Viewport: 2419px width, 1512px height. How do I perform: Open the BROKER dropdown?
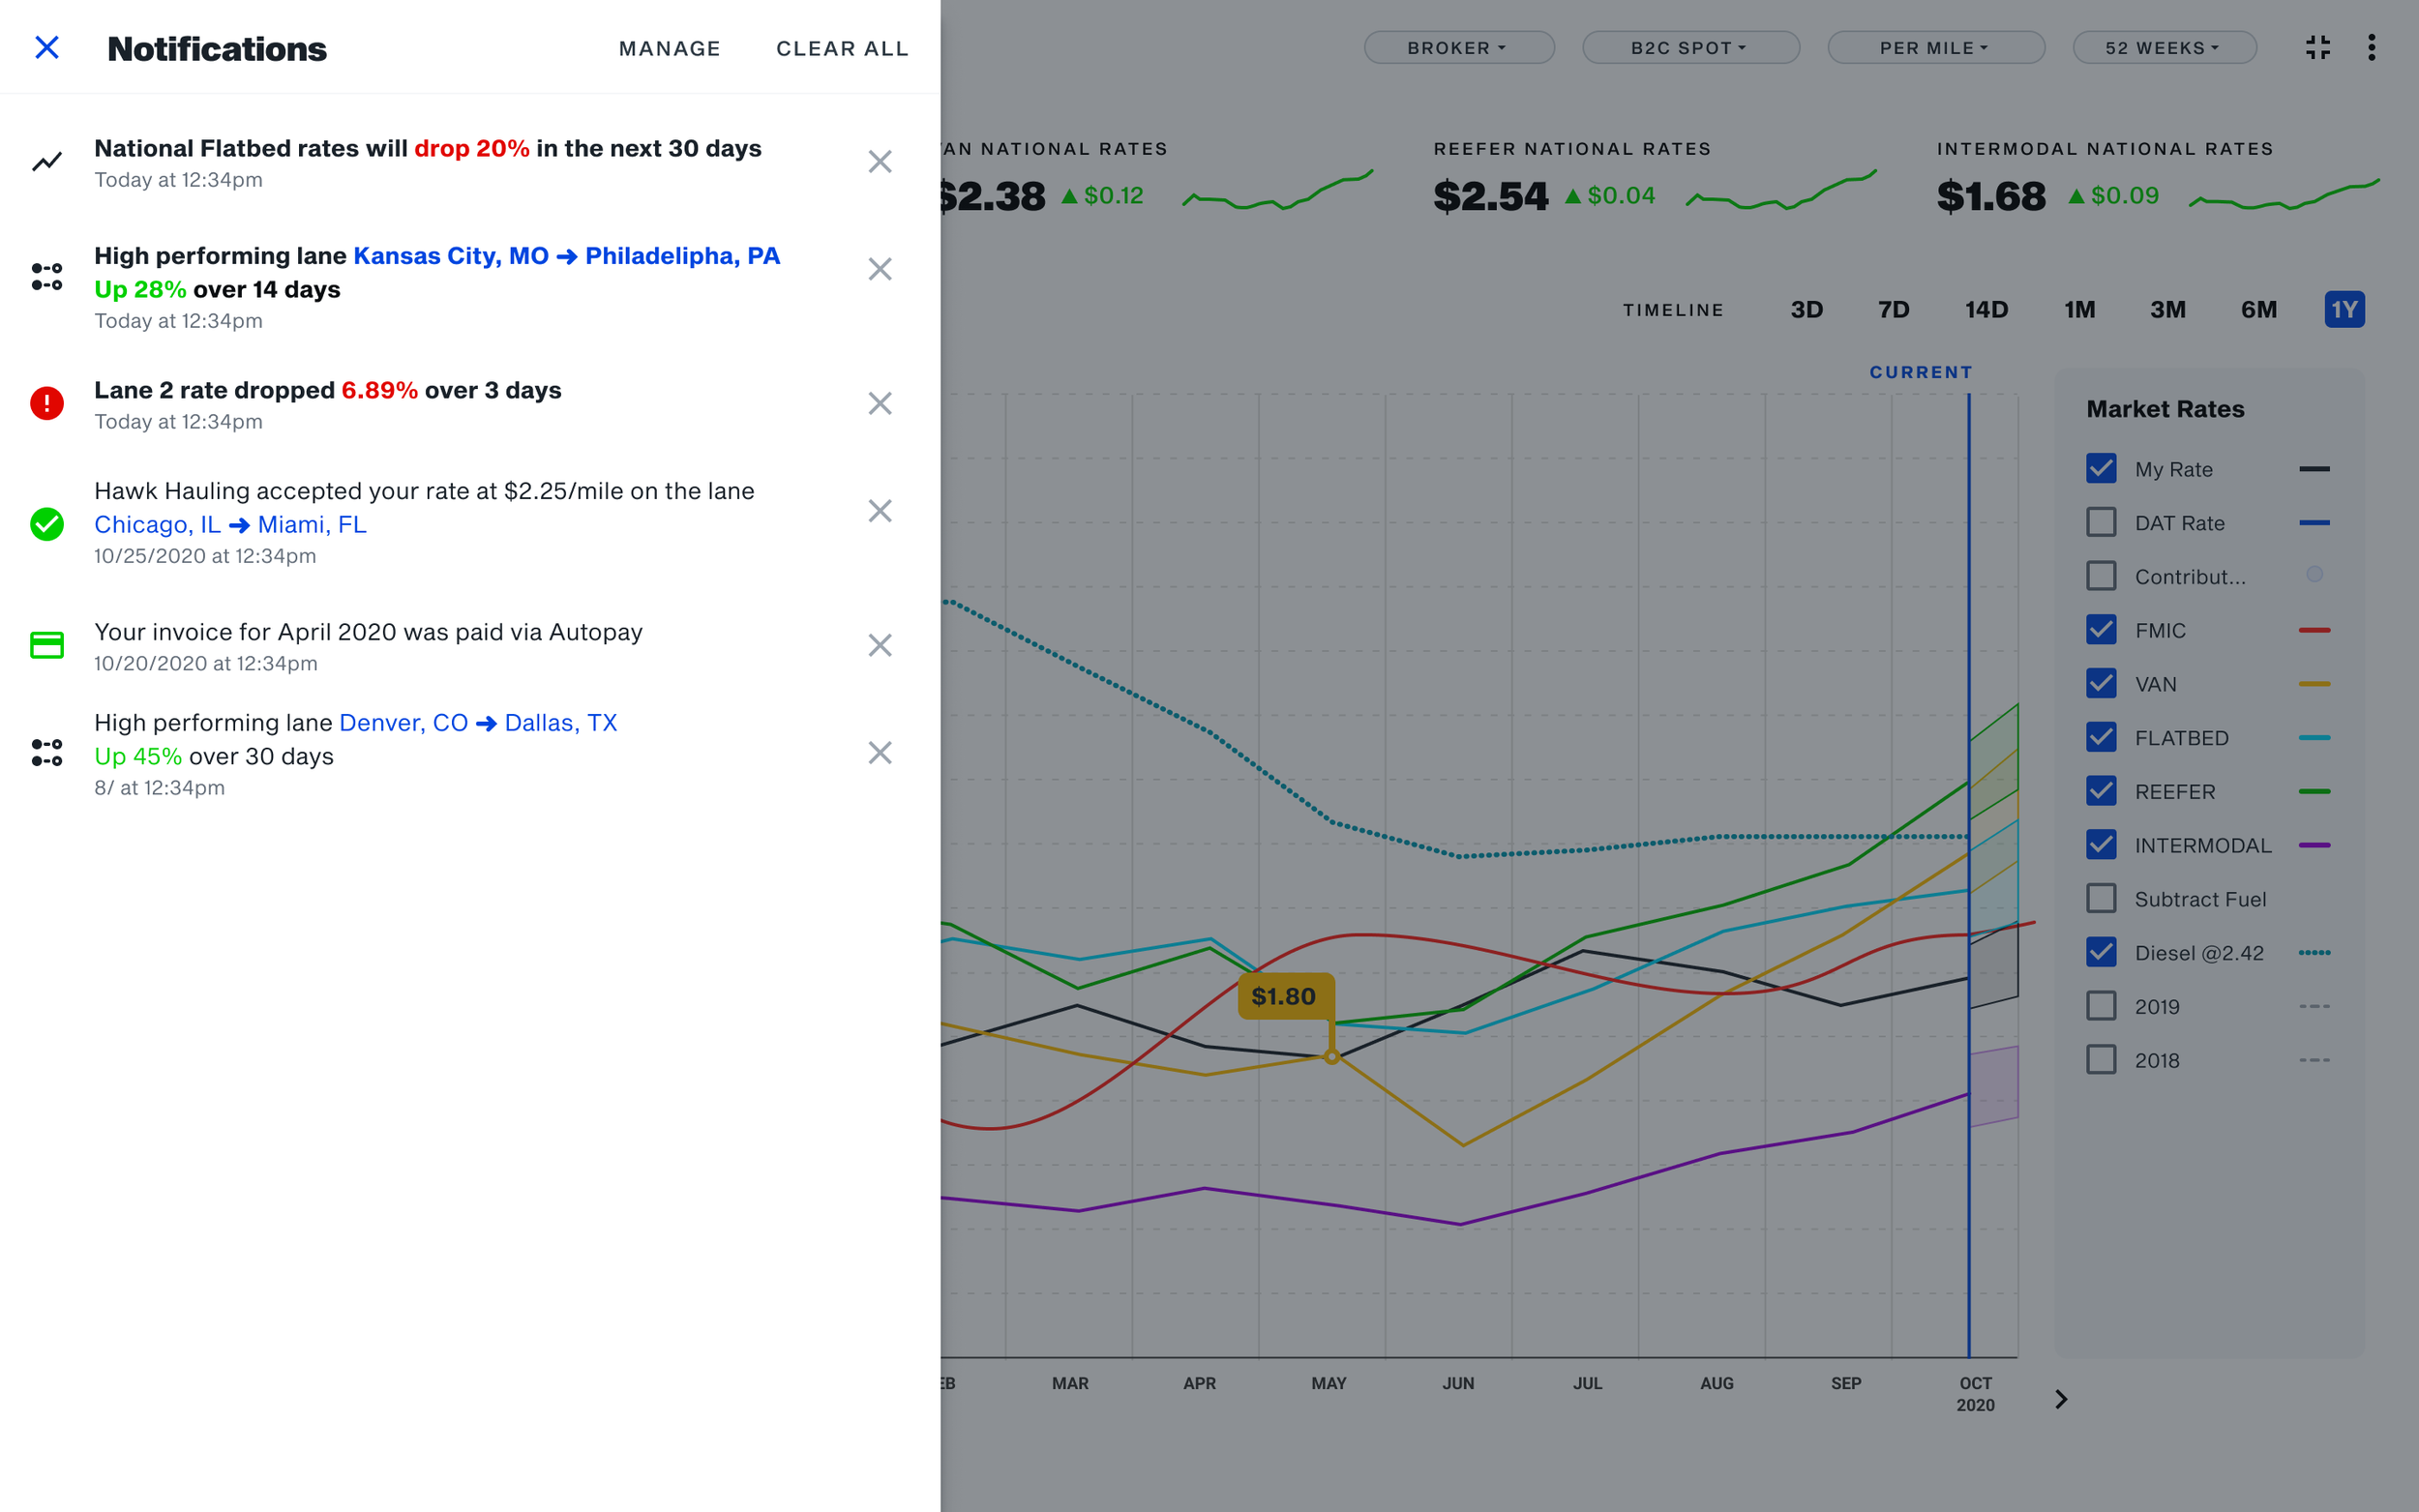(x=1459, y=47)
